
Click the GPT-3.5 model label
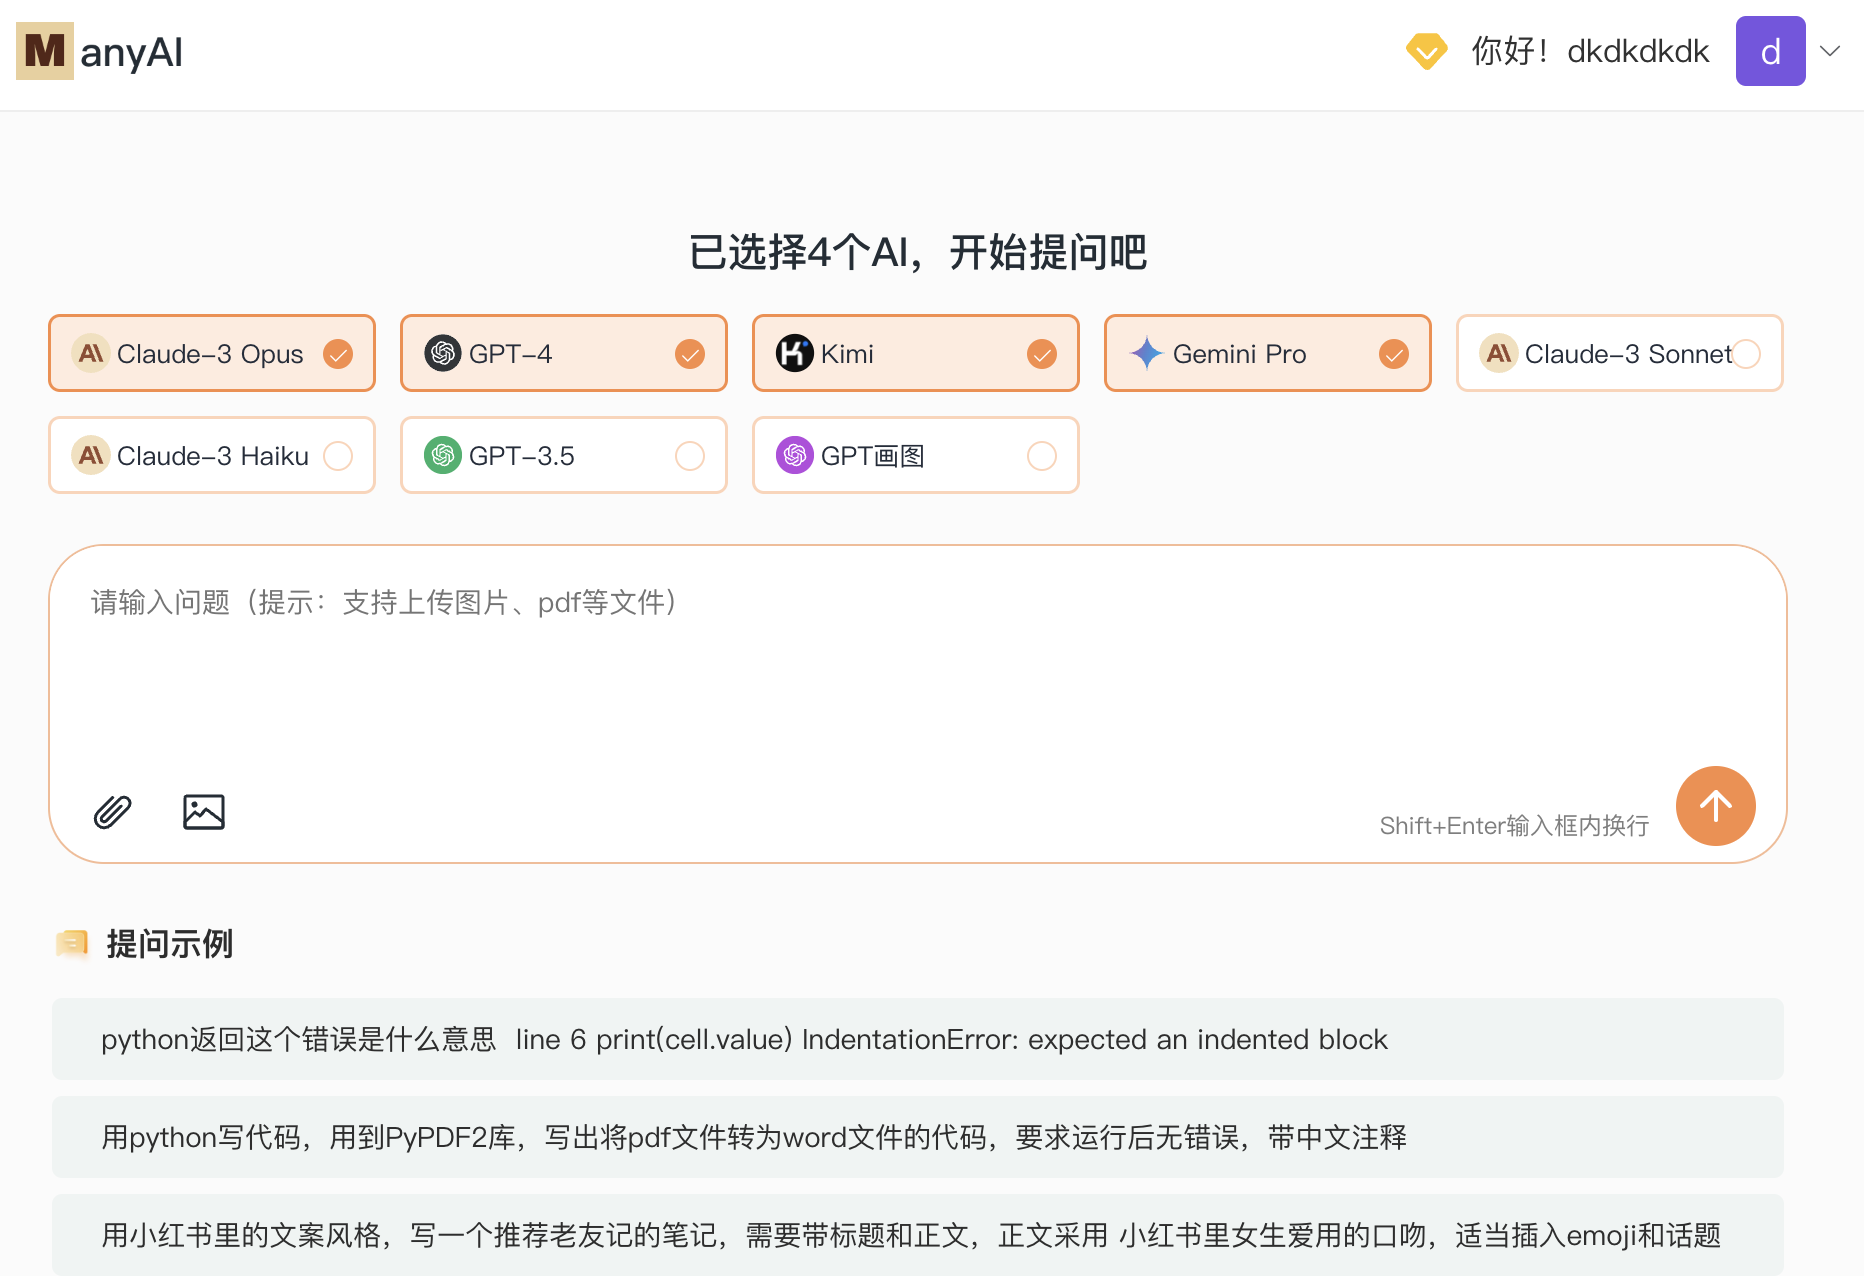point(521,456)
